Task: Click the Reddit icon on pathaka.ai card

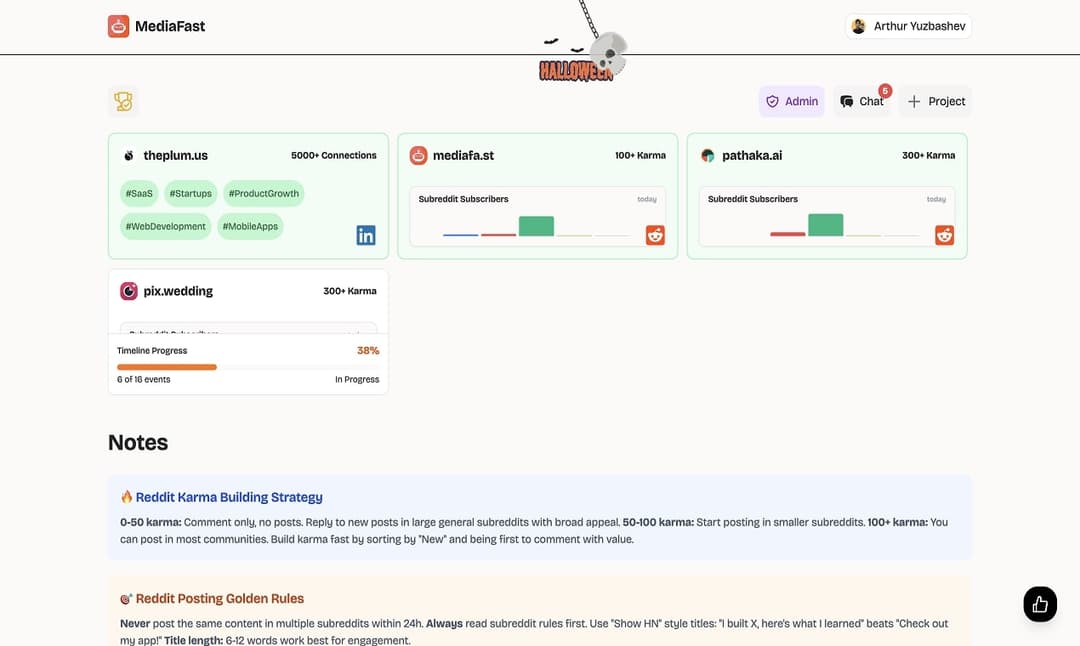Action: point(943,233)
